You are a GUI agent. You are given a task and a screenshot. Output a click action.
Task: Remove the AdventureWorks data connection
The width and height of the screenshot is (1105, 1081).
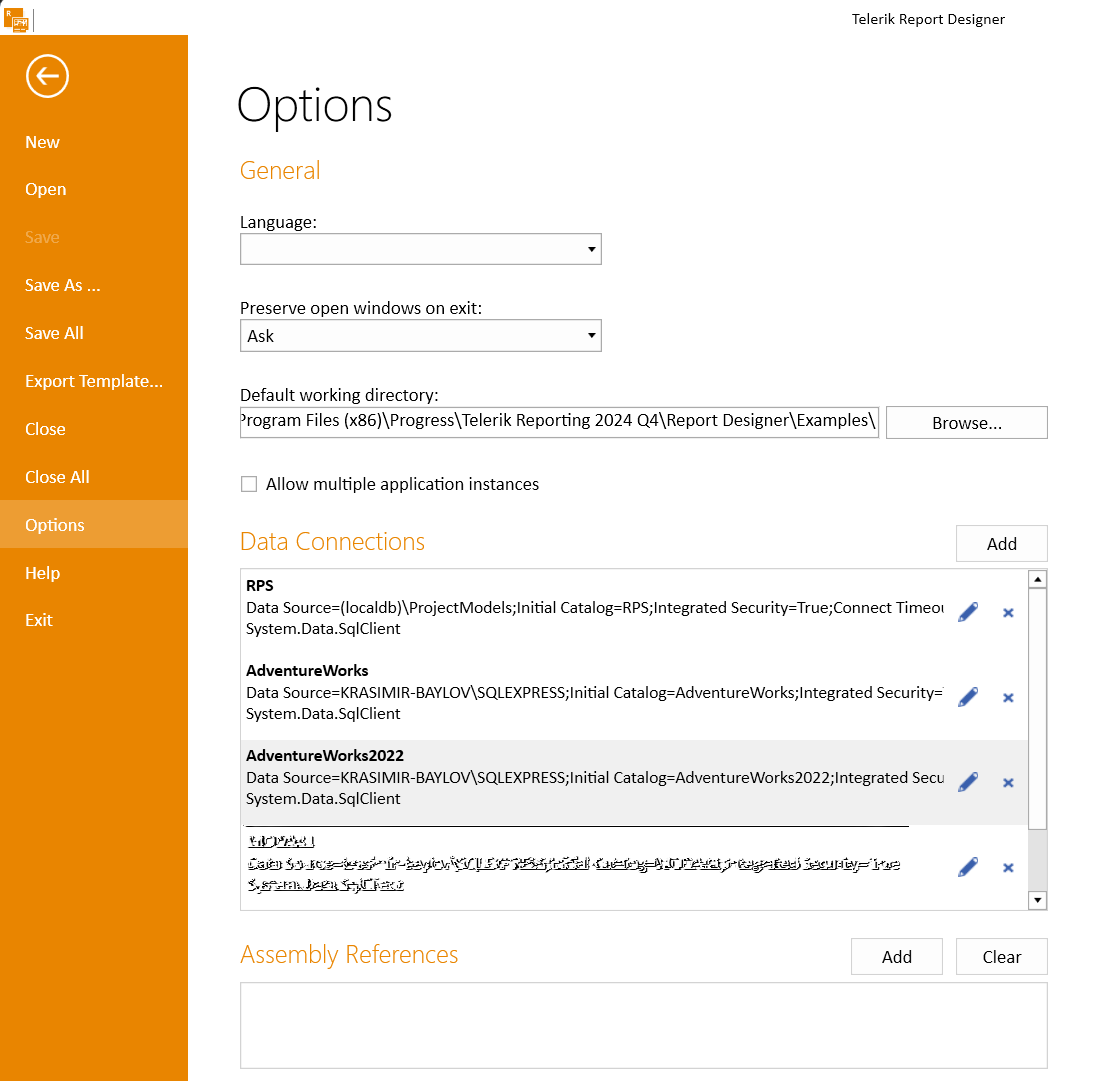1008,697
